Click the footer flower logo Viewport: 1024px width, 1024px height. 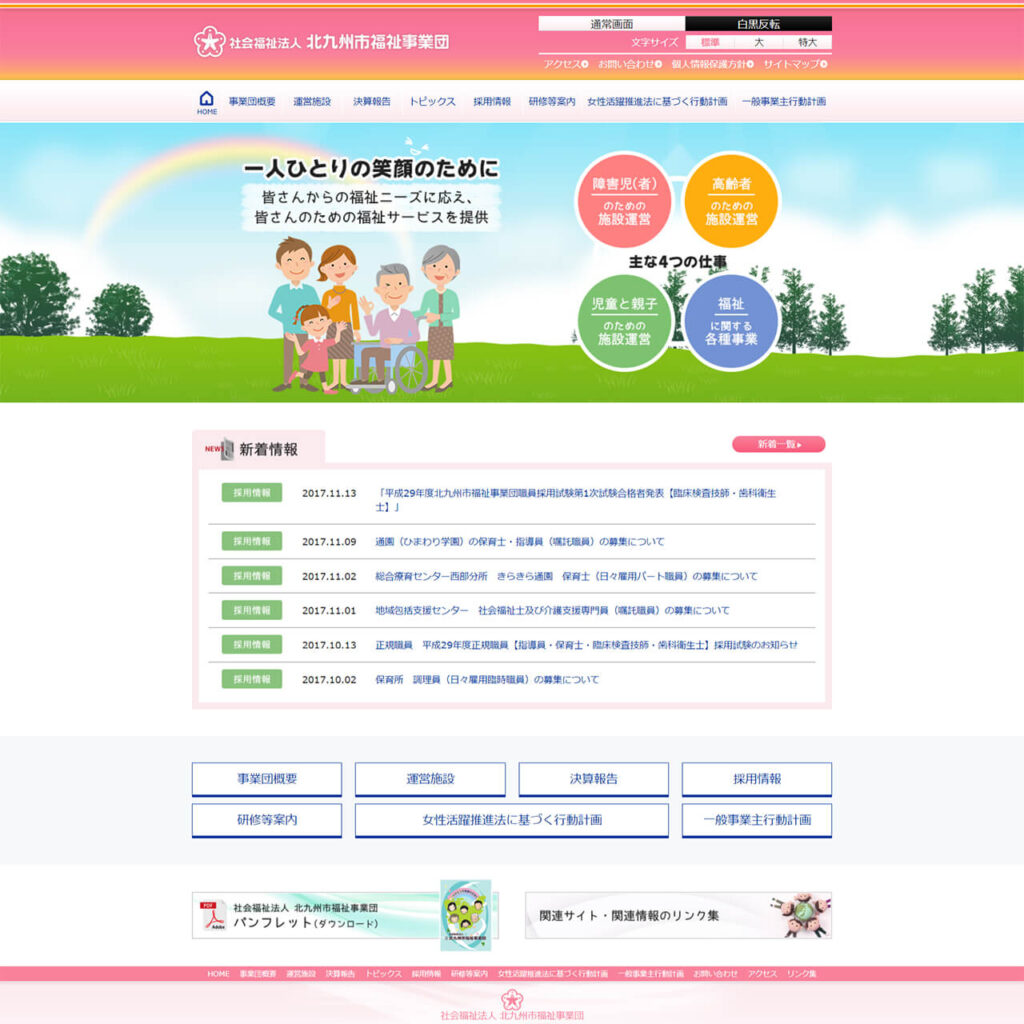(x=512, y=999)
